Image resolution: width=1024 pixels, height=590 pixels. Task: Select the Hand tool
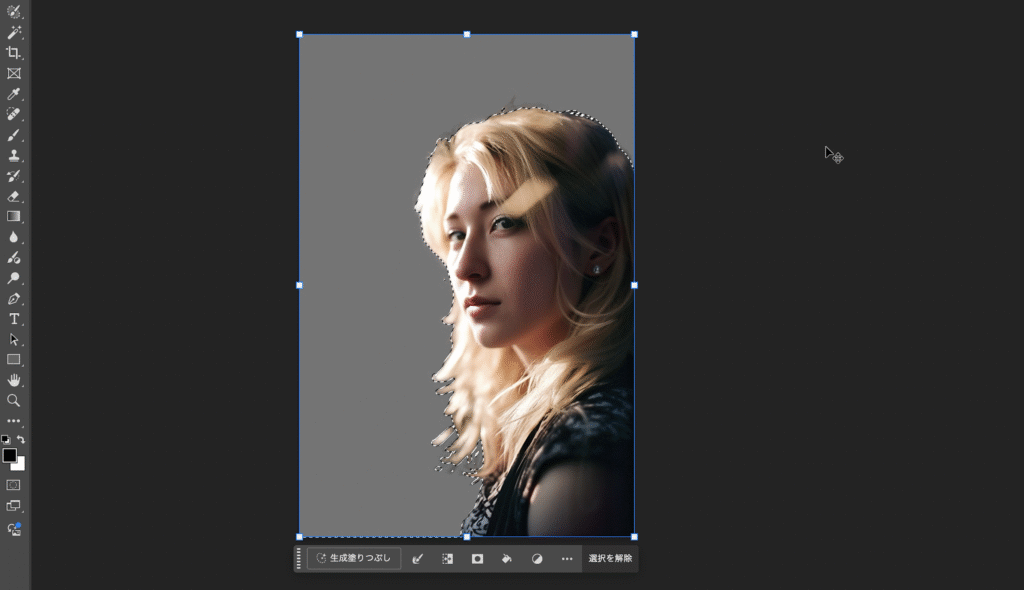click(x=13, y=380)
